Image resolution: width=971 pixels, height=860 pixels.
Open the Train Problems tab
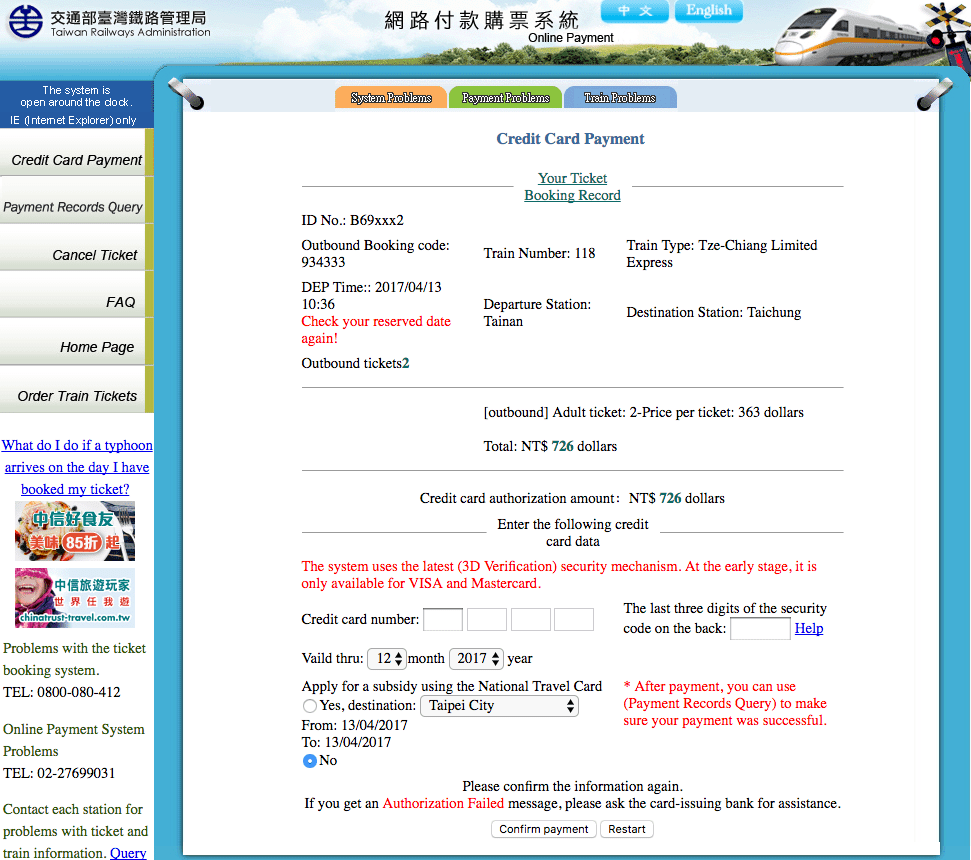[620, 98]
